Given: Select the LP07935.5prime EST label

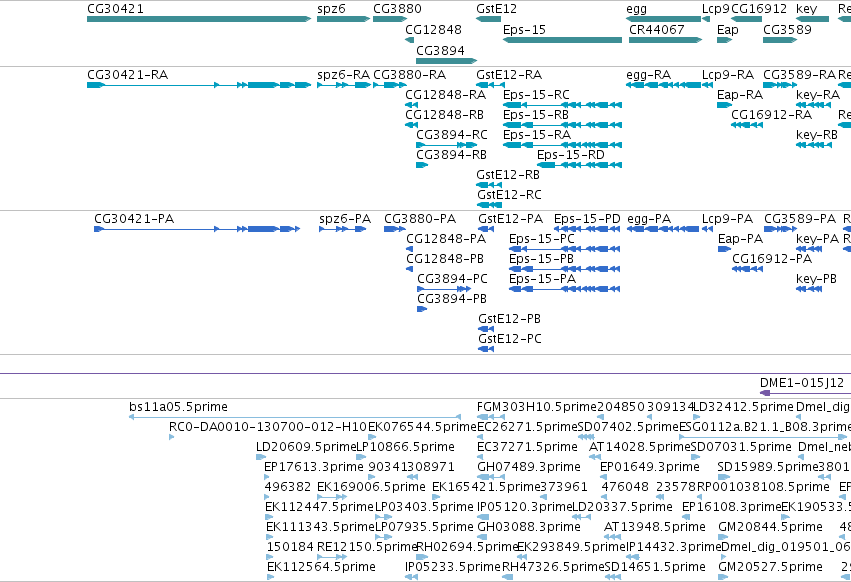Looking at the screenshot, I should (424, 527).
